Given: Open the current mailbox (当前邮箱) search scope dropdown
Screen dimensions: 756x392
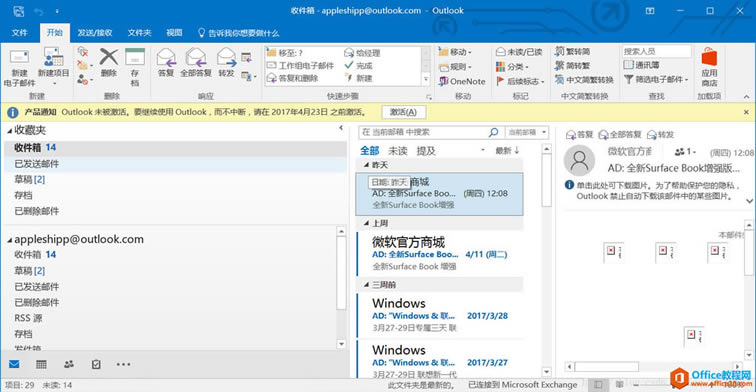Looking at the screenshot, I should [527, 132].
